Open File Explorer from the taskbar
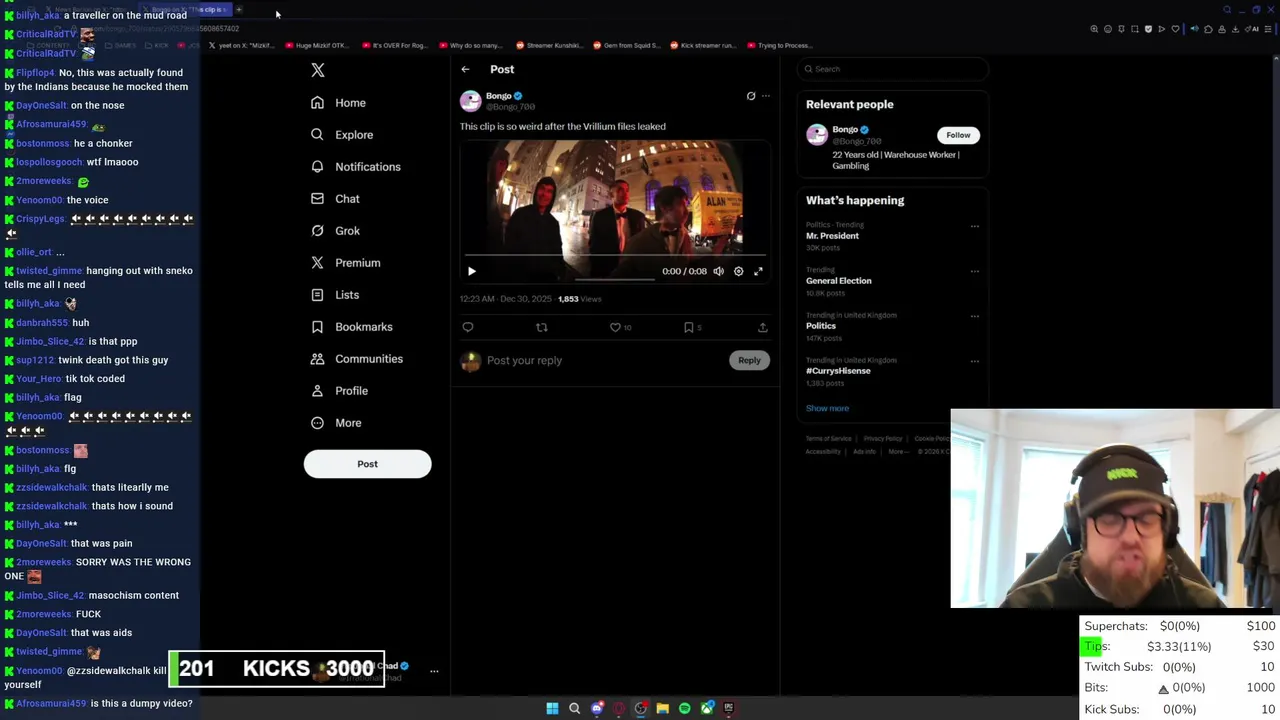The image size is (1280, 720). (662, 708)
